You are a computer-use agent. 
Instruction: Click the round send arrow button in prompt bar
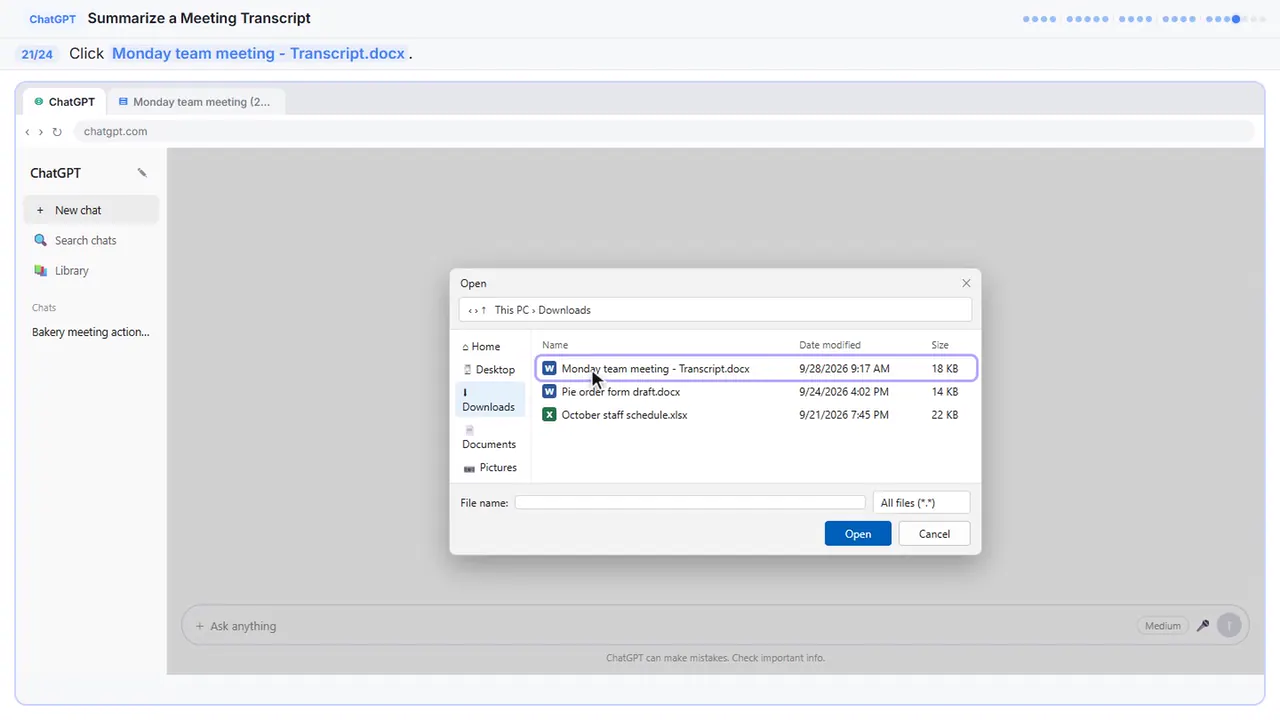point(1229,626)
